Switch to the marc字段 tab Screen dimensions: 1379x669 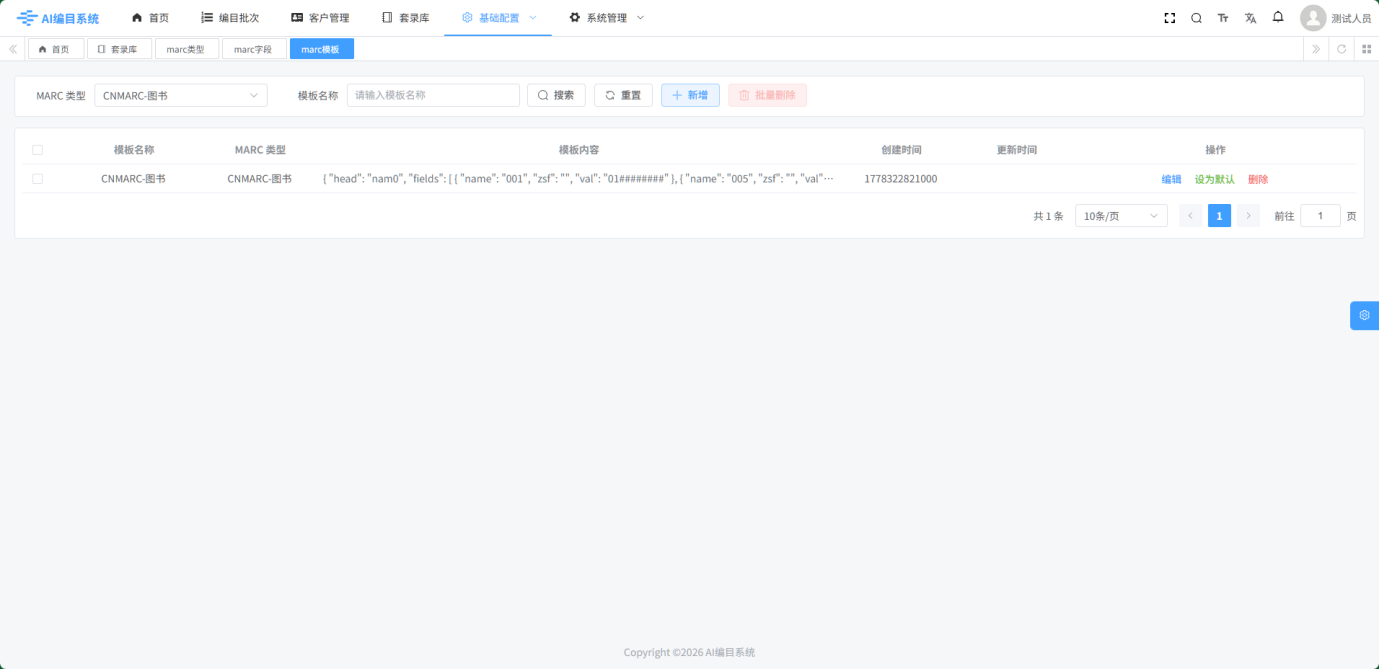pos(253,49)
